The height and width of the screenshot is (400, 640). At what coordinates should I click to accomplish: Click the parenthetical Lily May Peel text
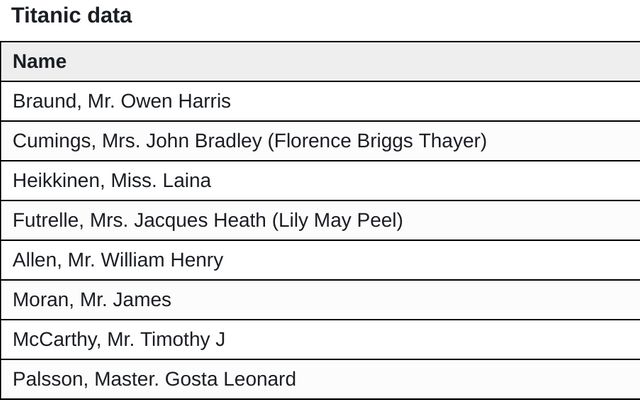coord(337,220)
